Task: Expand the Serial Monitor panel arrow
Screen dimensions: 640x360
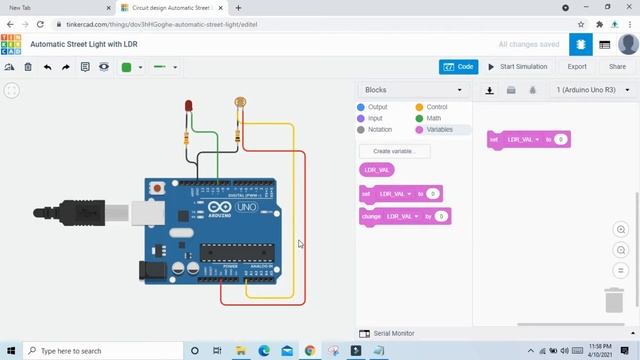Action: pyautogui.click(x=633, y=333)
